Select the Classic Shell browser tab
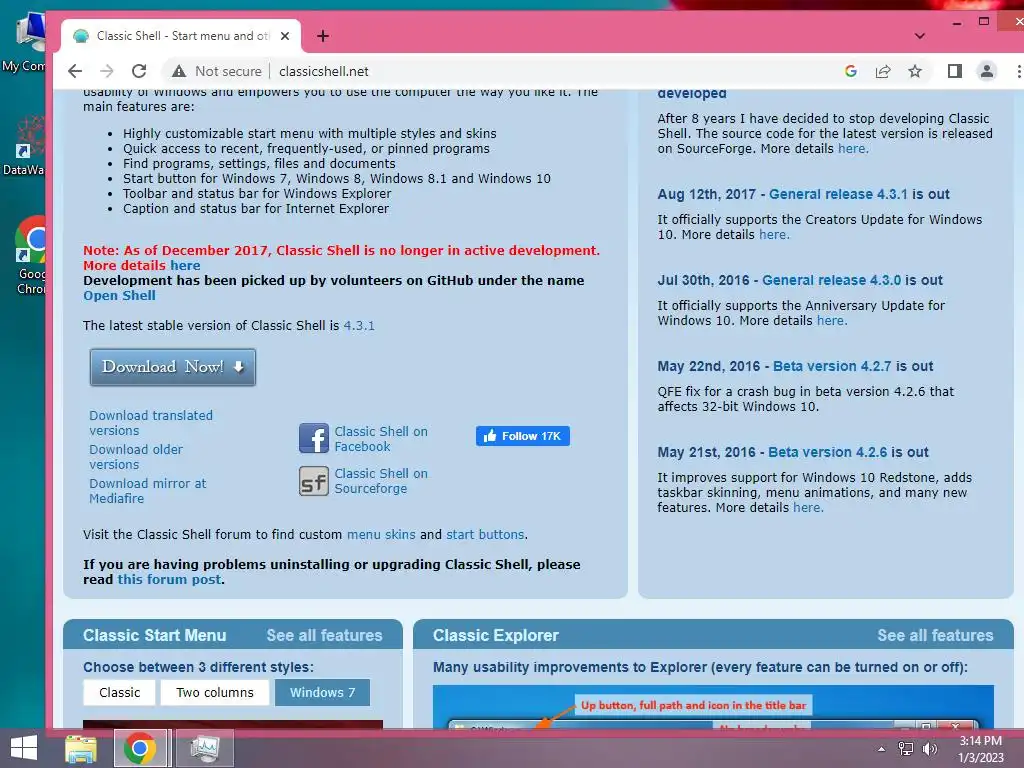Image resolution: width=1024 pixels, height=768 pixels. [181, 36]
